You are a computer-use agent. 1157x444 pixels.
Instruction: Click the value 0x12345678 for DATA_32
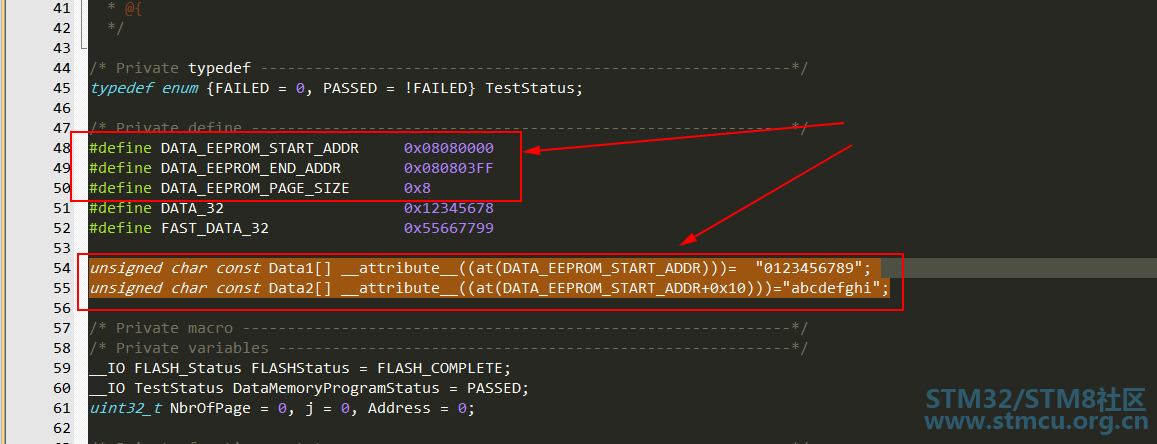click(448, 208)
